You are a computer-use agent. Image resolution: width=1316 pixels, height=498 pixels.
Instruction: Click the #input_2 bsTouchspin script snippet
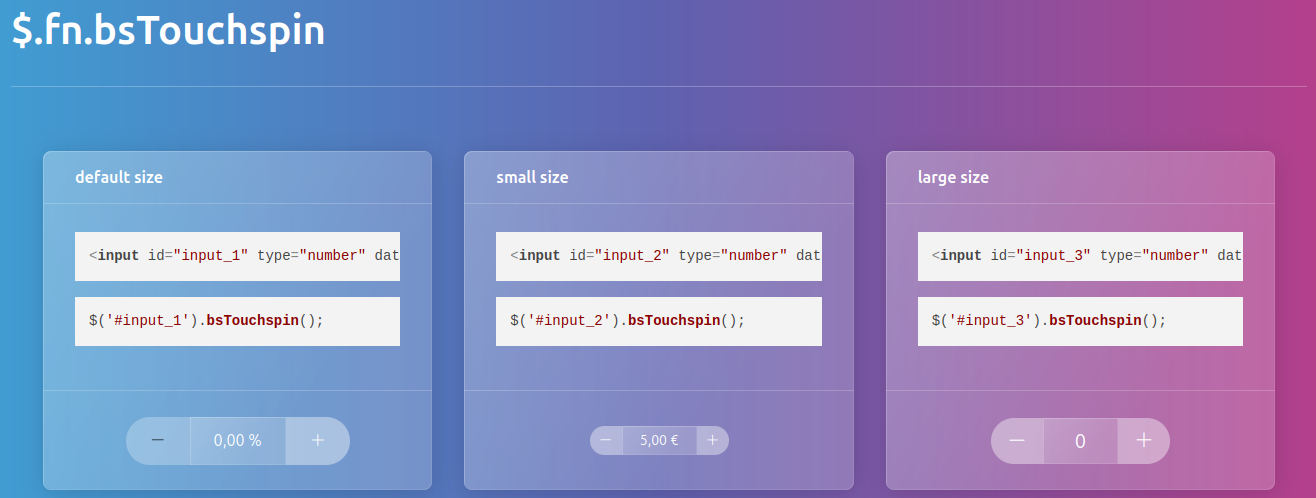(658, 321)
